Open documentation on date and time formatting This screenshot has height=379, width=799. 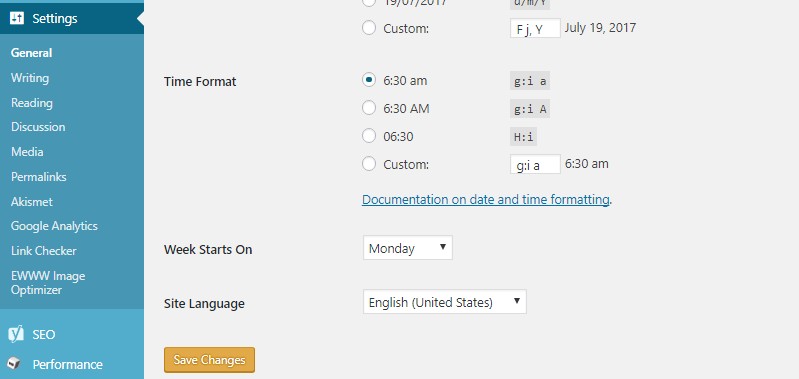pyautogui.click(x=486, y=200)
